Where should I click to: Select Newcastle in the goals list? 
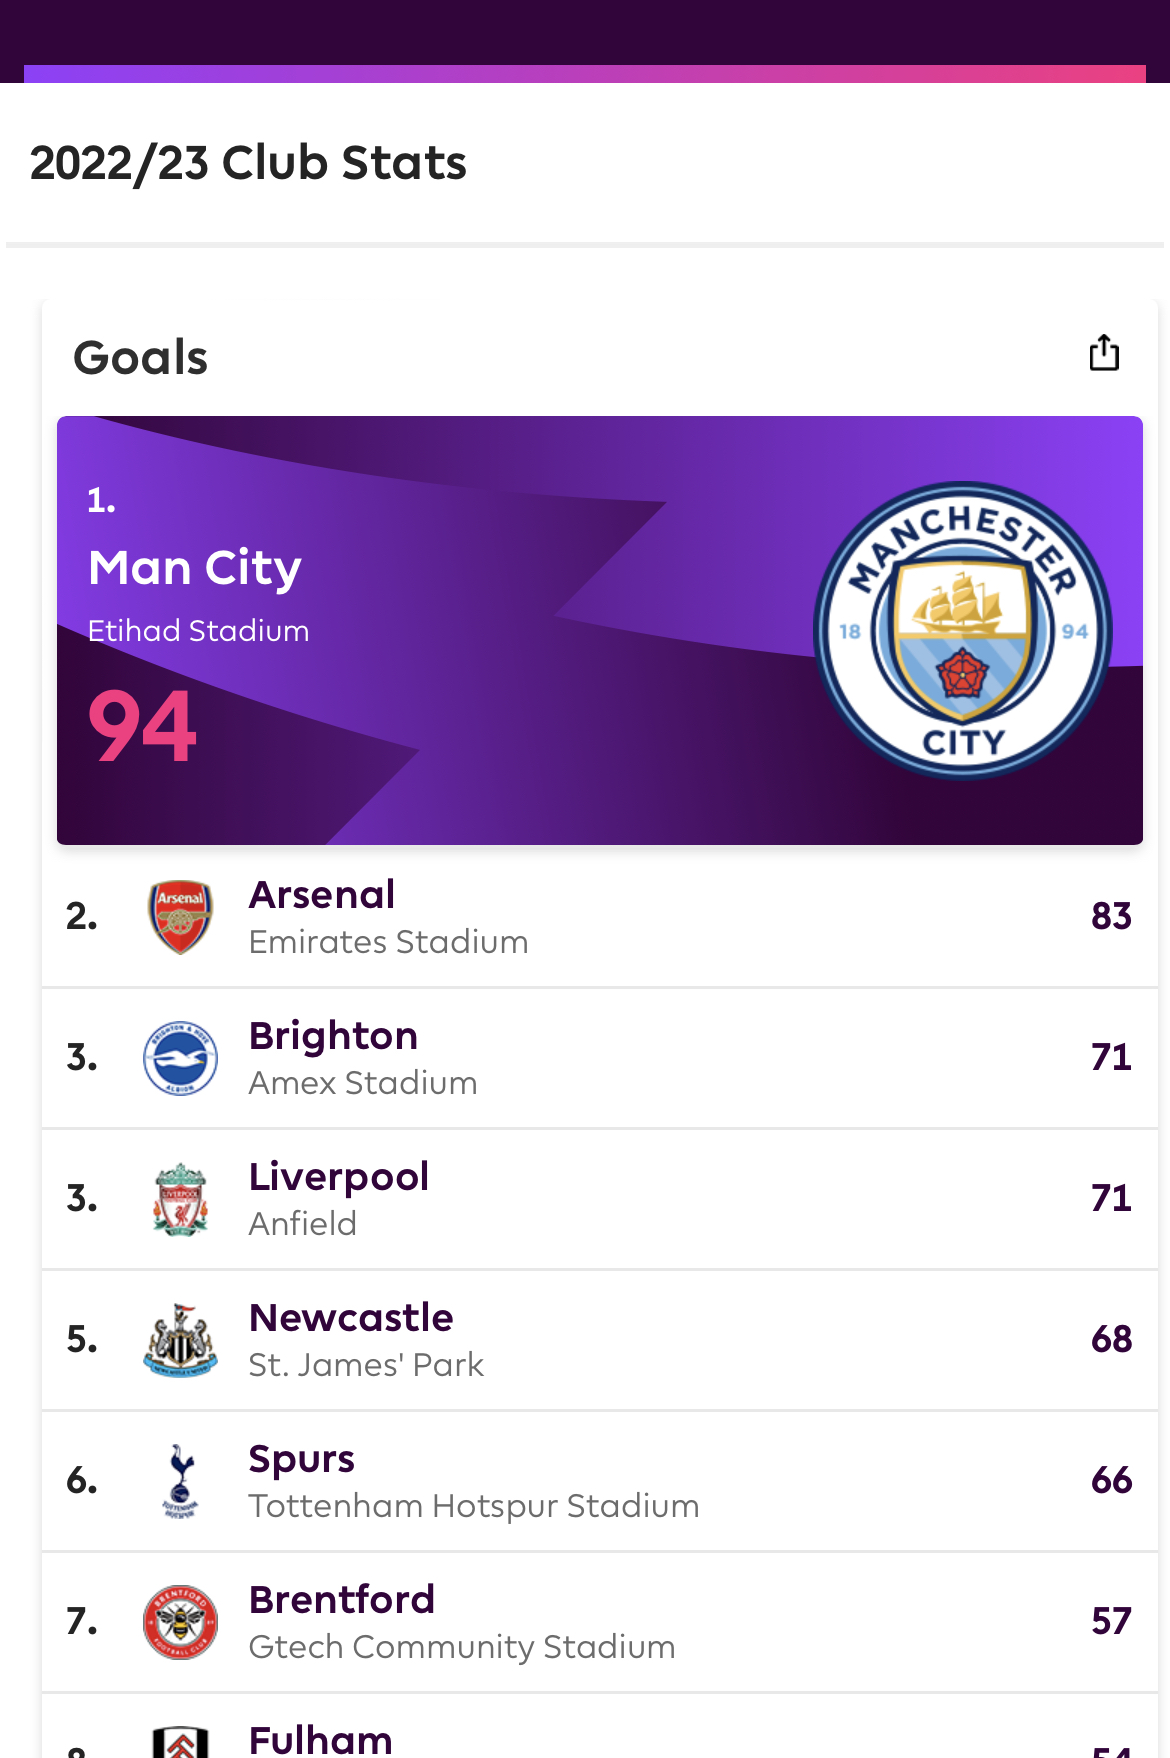351,1318
